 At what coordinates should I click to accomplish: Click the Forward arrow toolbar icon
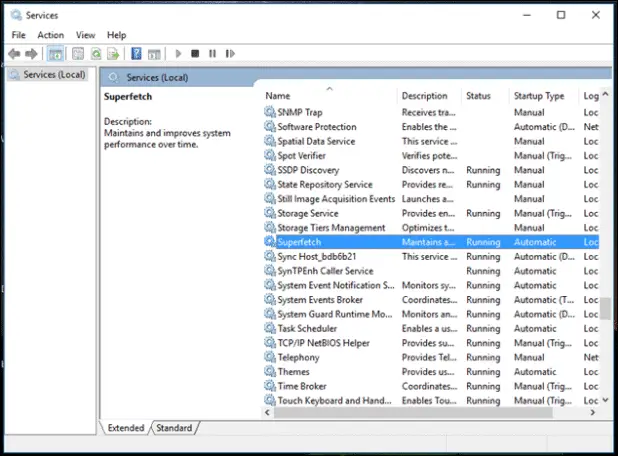pos(31,54)
